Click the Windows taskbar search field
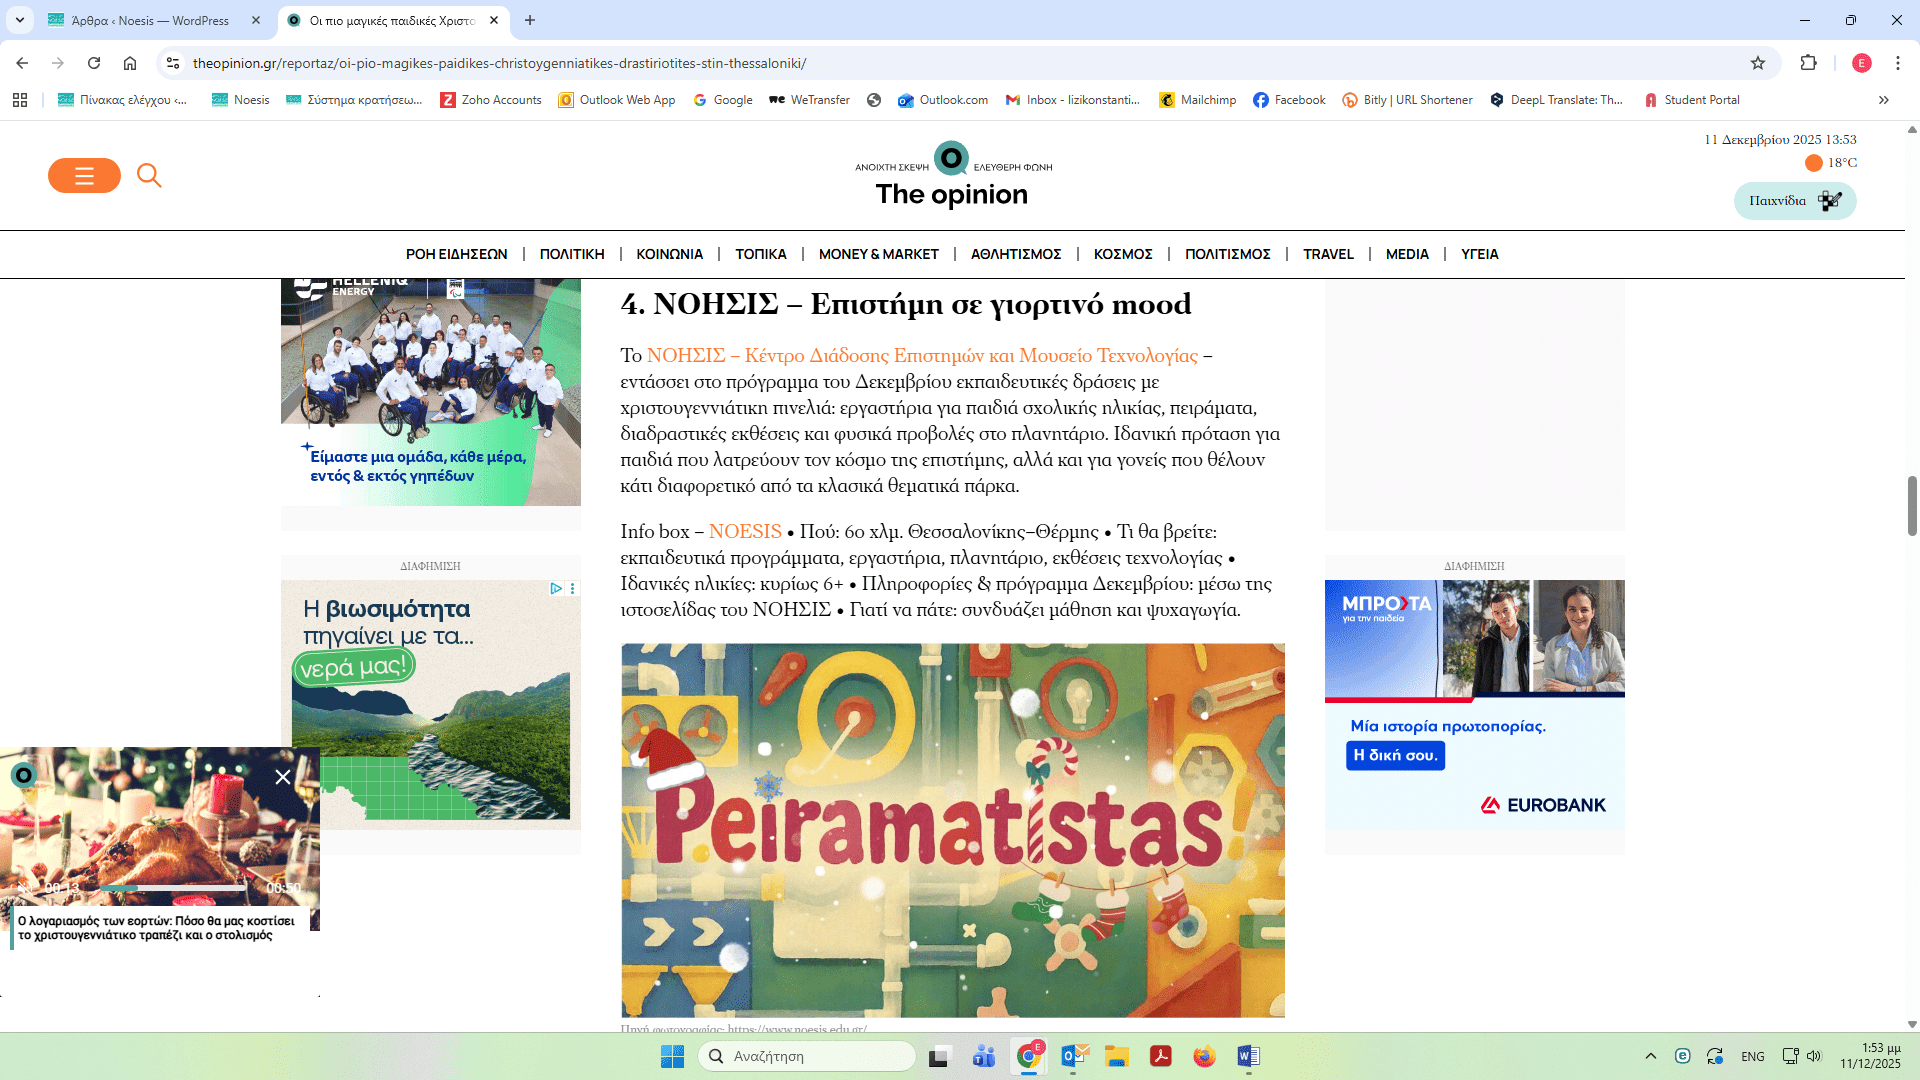 click(806, 1056)
